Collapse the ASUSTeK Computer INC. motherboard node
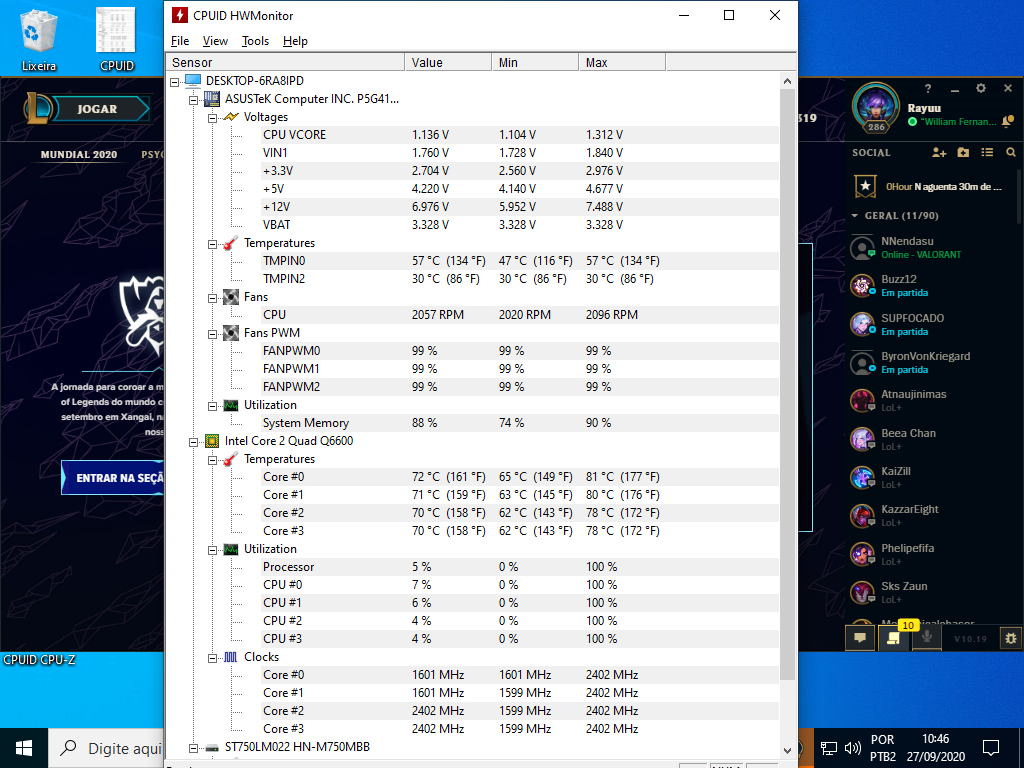 (x=193, y=100)
